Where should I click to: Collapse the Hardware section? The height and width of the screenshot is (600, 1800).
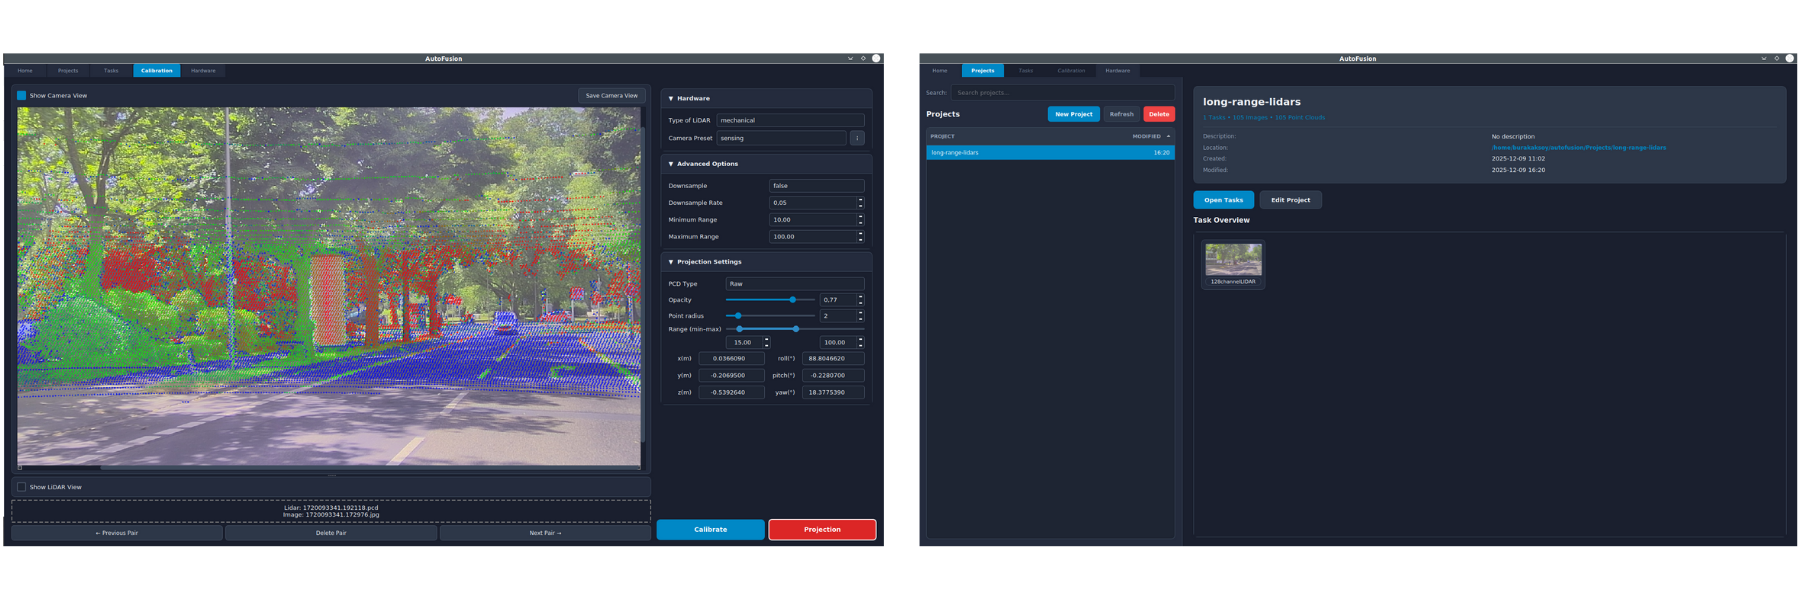point(671,99)
